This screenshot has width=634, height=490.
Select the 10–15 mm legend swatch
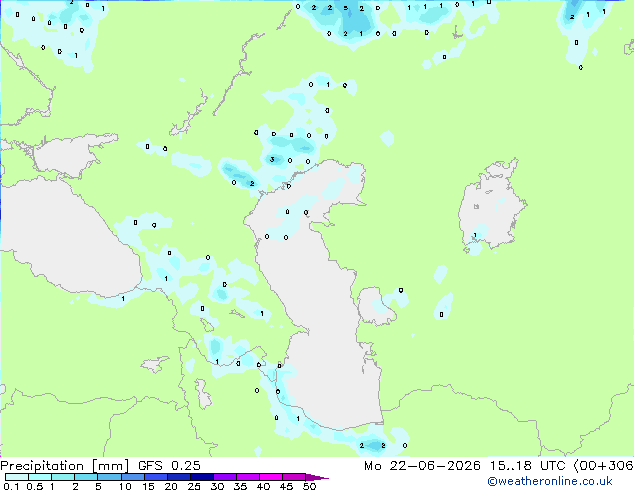[x=133, y=477]
